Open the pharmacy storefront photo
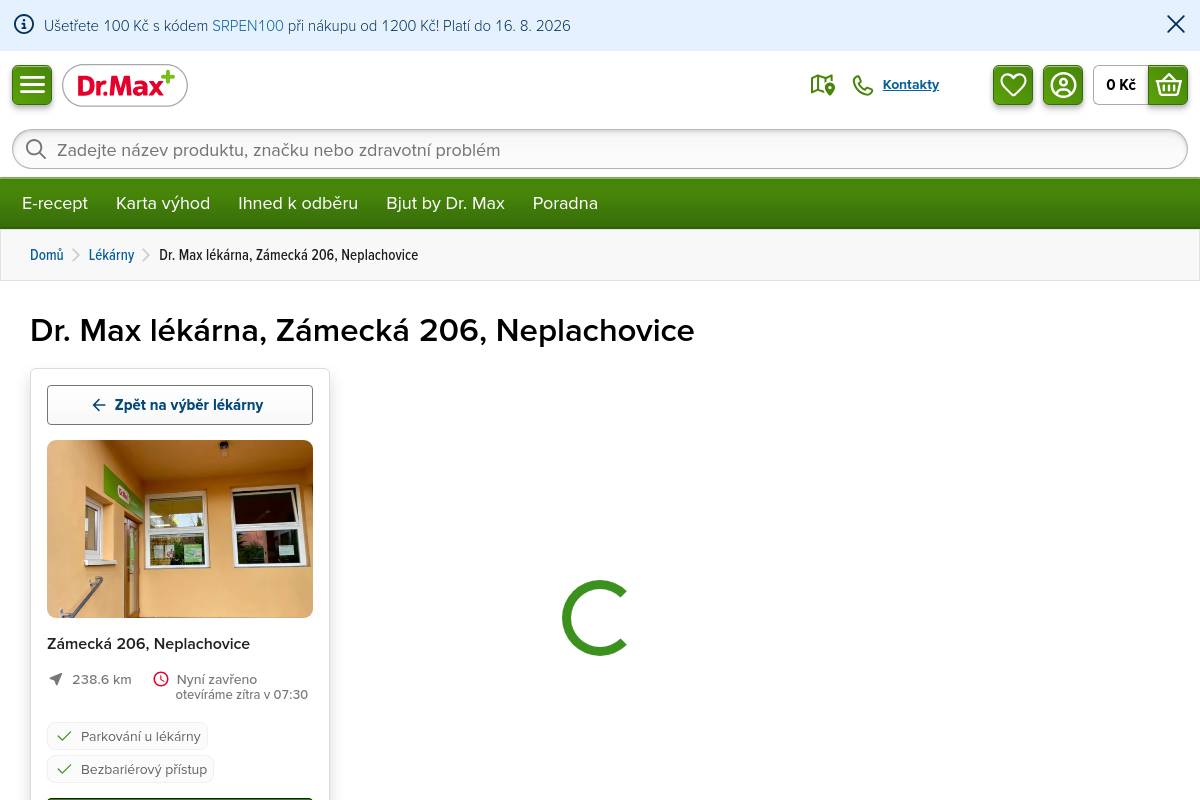This screenshot has width=1200, height=800. tap(180, 529)
